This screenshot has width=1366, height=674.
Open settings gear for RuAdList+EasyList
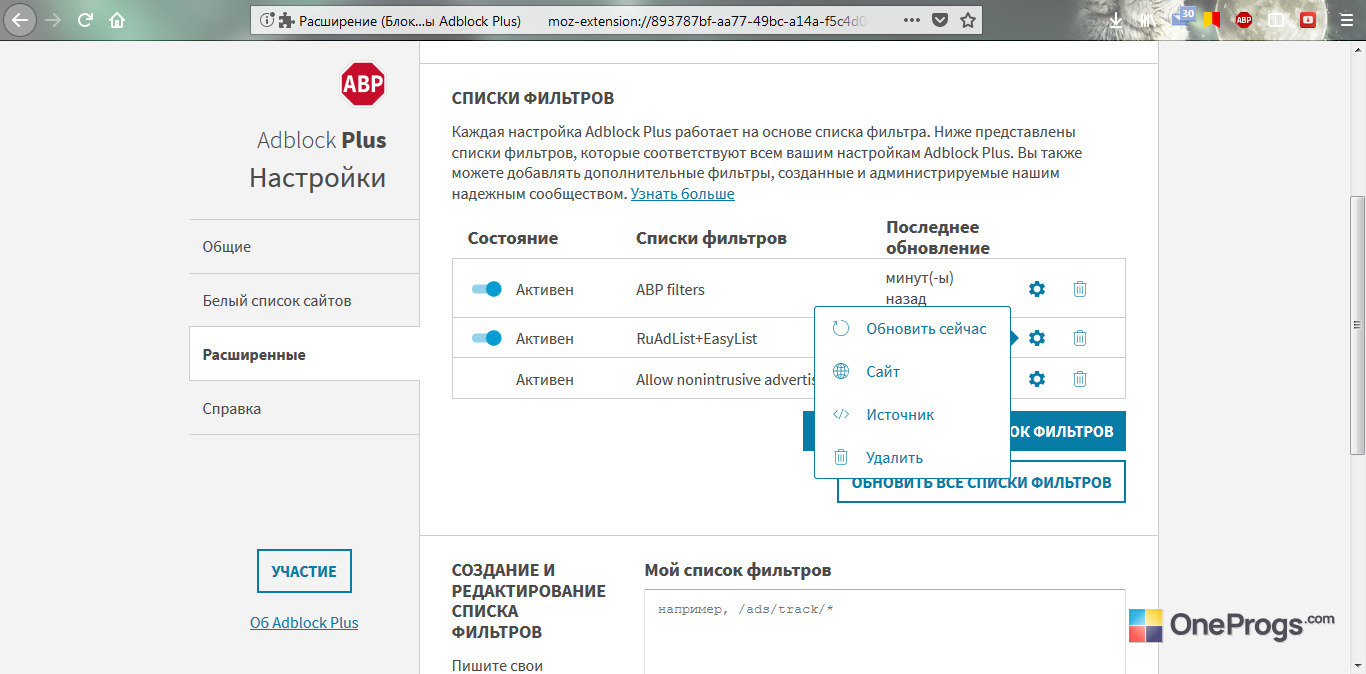[1037, 338]
